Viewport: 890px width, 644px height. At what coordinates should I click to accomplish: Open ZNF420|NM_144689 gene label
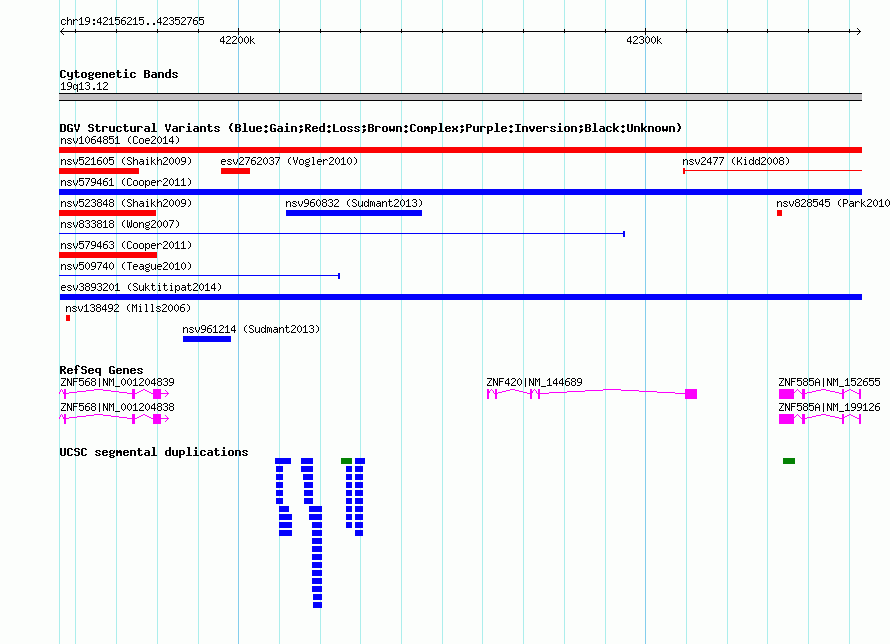(x=534, y=382)
